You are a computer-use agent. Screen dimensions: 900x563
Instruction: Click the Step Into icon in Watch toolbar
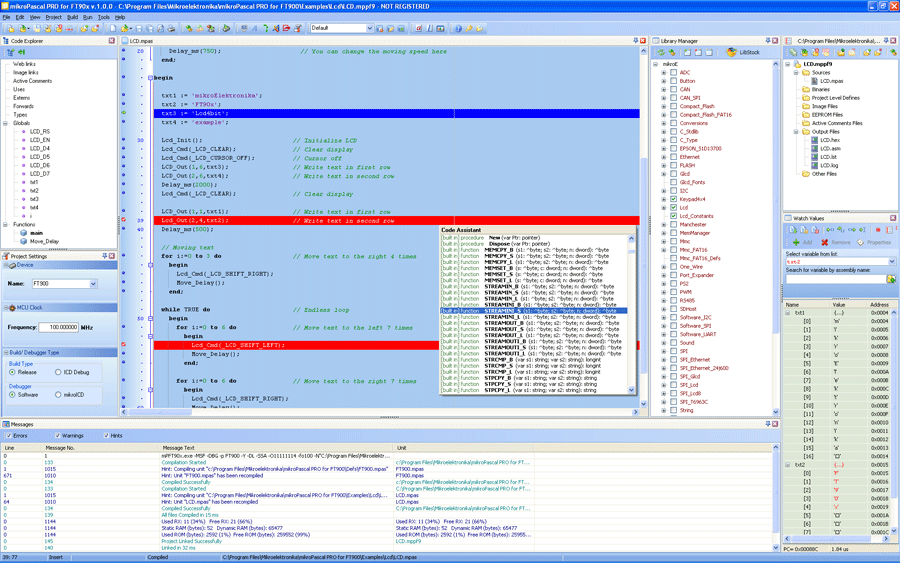830,230
